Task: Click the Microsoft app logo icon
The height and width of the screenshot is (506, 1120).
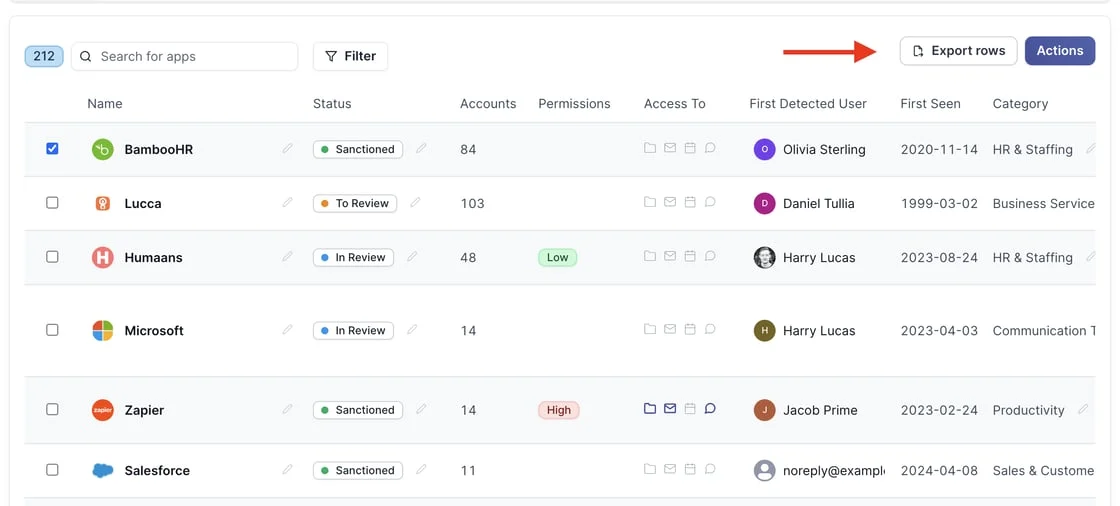Action: (x=103, y=331)
